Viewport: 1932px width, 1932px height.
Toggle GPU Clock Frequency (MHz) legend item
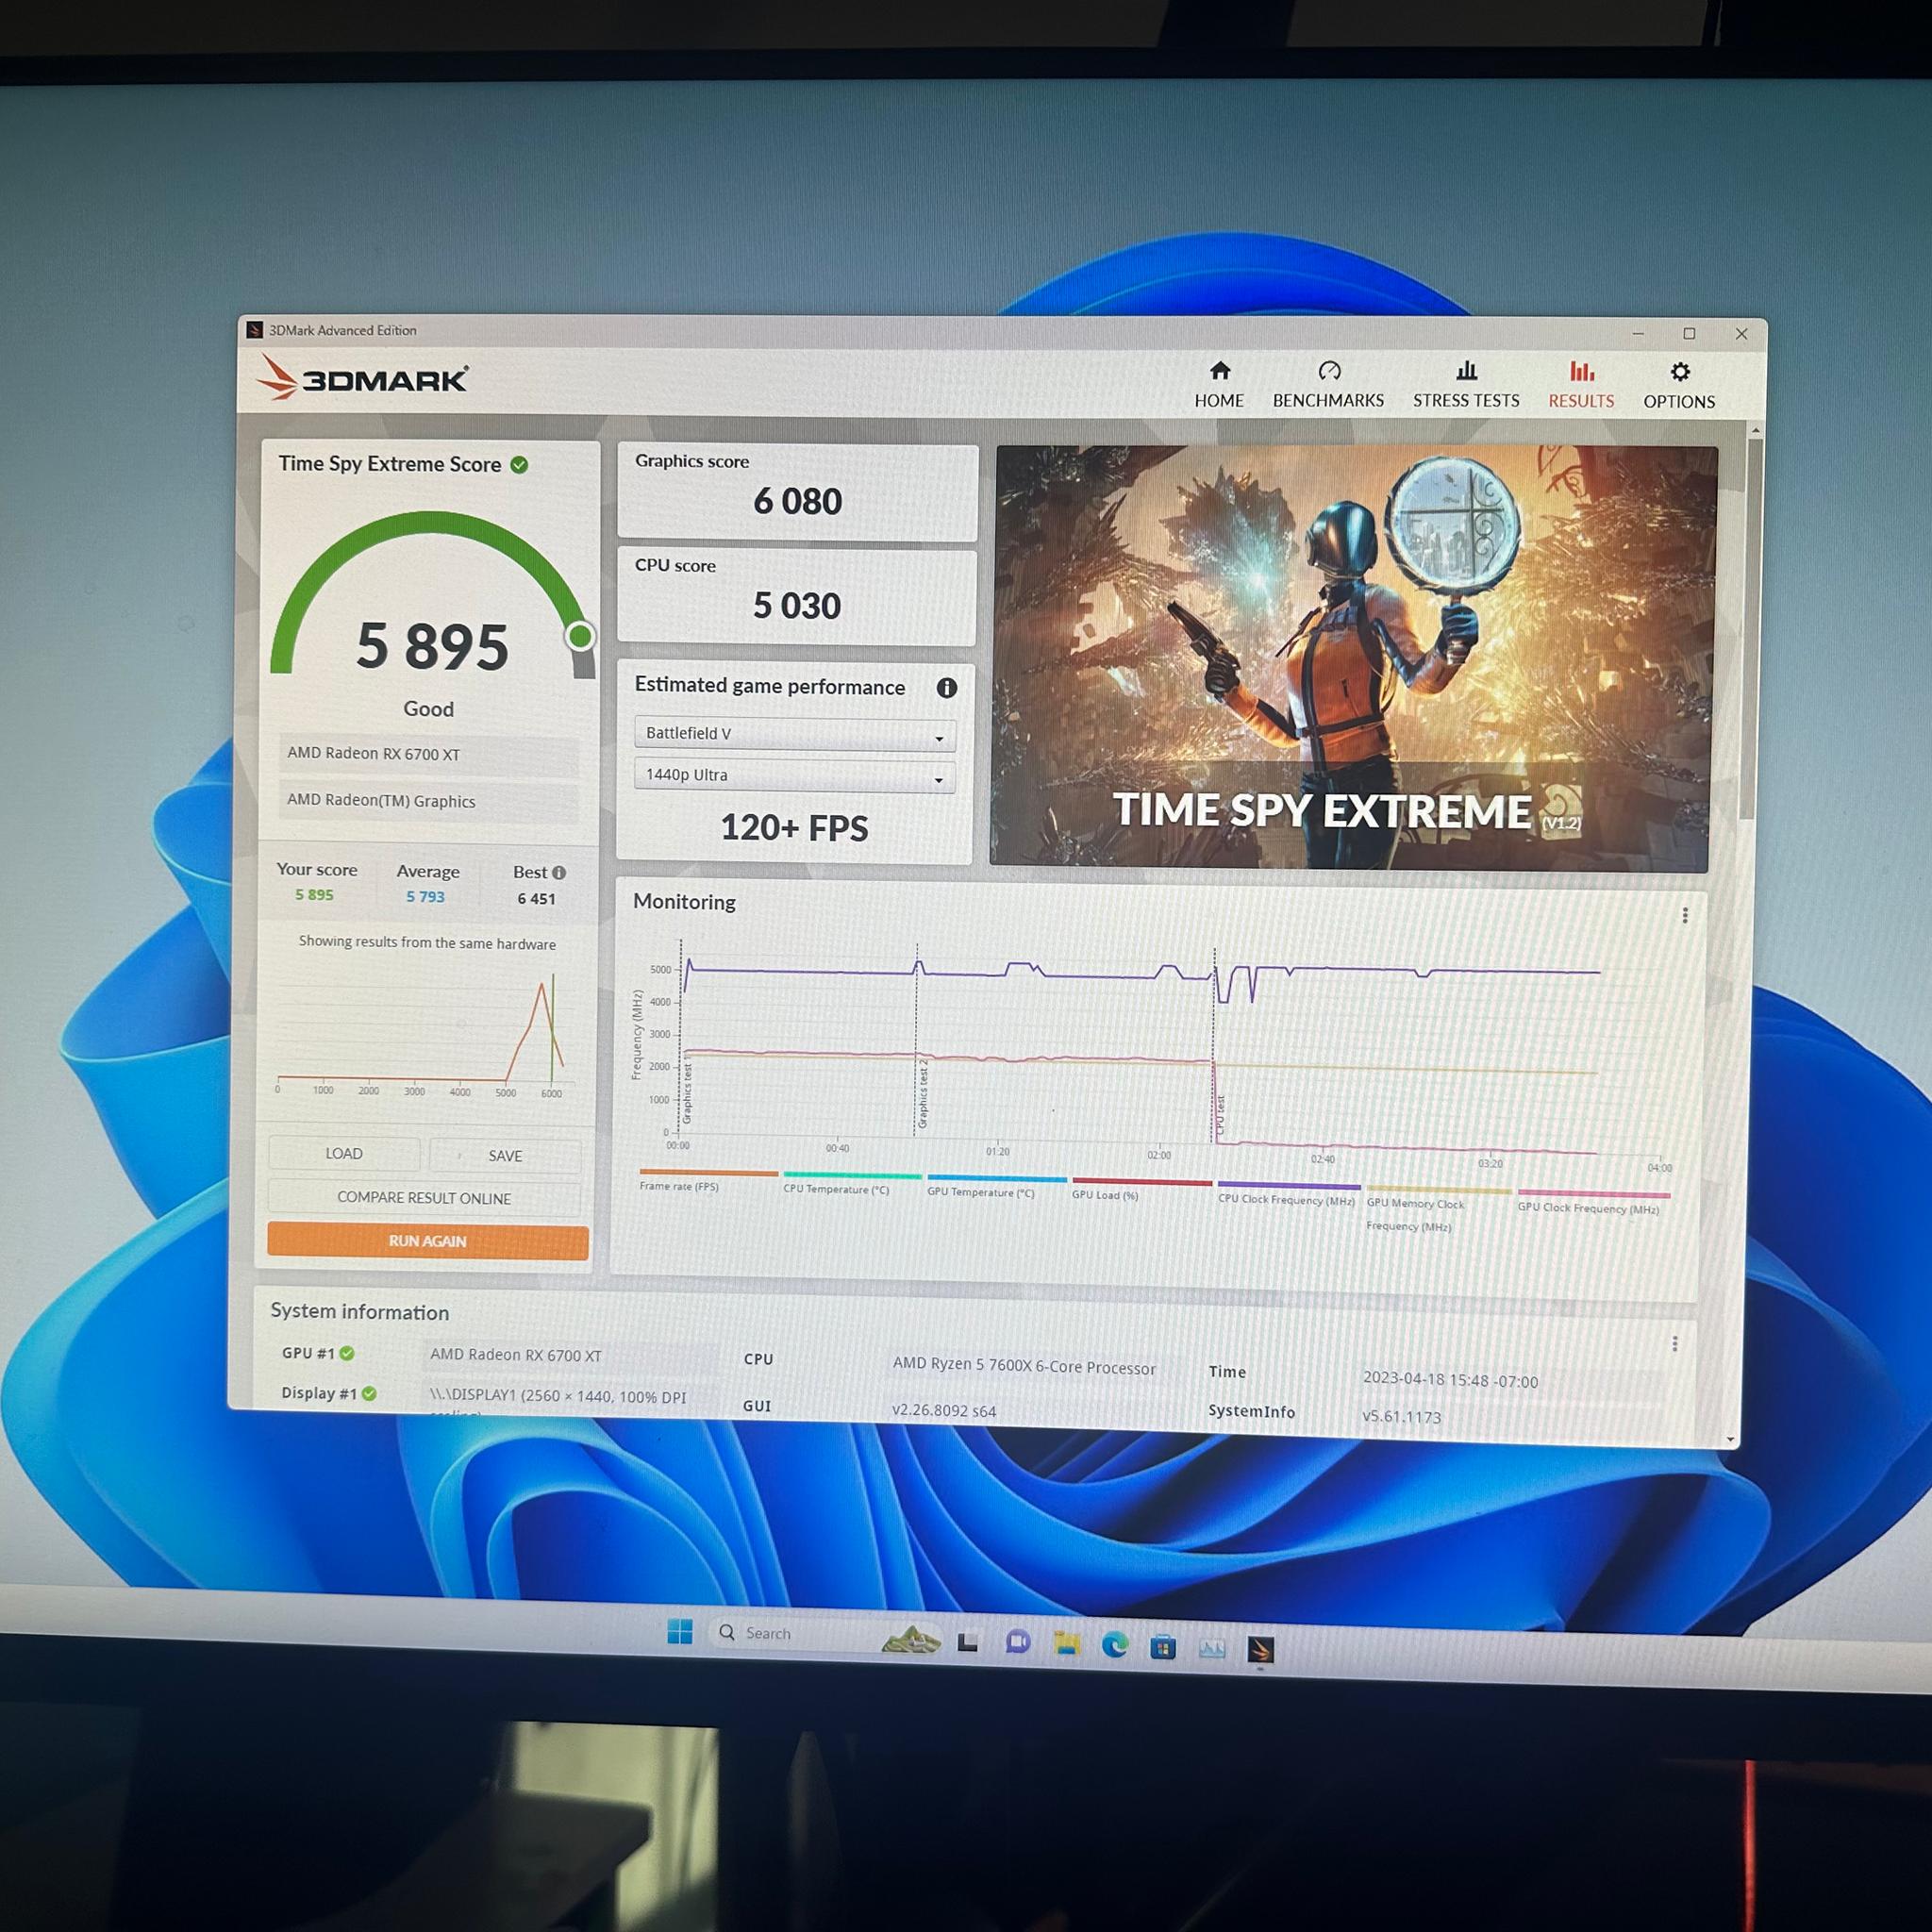pyautogui.click(x=1593, y=1201)
